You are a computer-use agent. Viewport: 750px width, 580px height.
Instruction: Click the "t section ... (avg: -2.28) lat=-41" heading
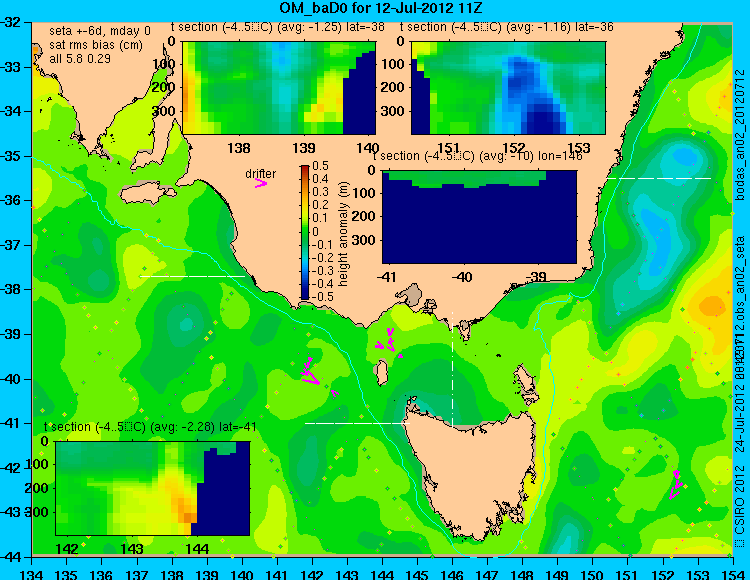tap(150, 427)
